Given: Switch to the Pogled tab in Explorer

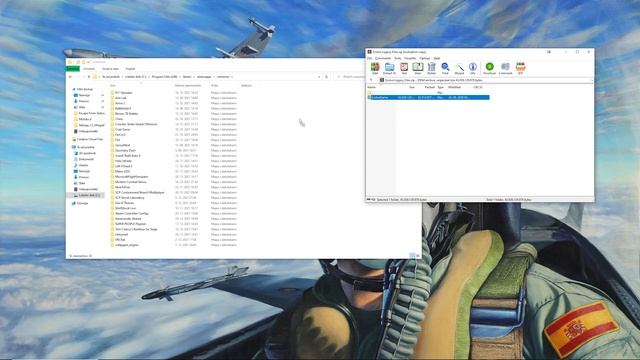Looking at the screenshot, I should coord(130,69).
